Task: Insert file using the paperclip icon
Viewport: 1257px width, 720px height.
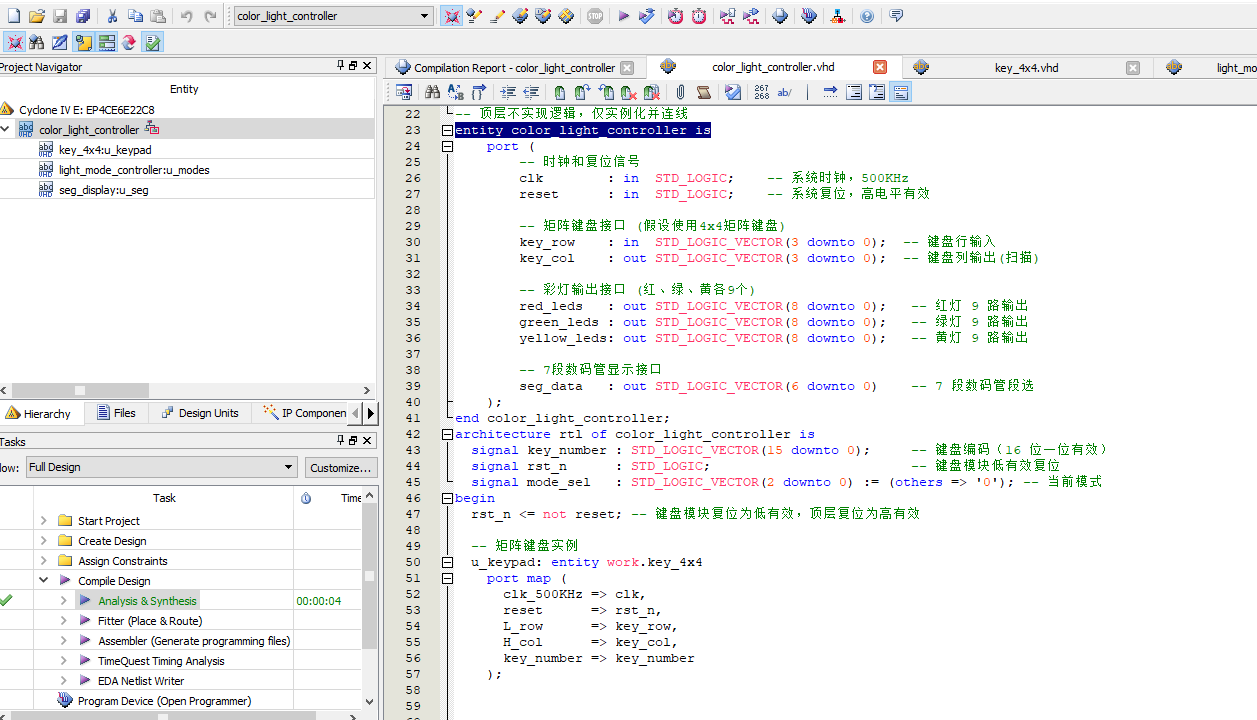Action: tap(680, 92)
